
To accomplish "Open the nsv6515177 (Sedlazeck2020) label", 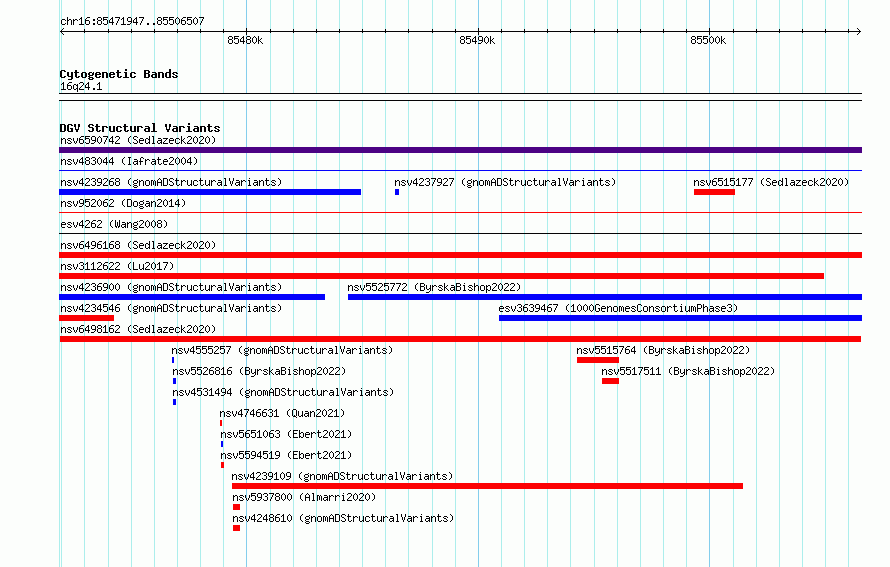I will coord(771,182).
